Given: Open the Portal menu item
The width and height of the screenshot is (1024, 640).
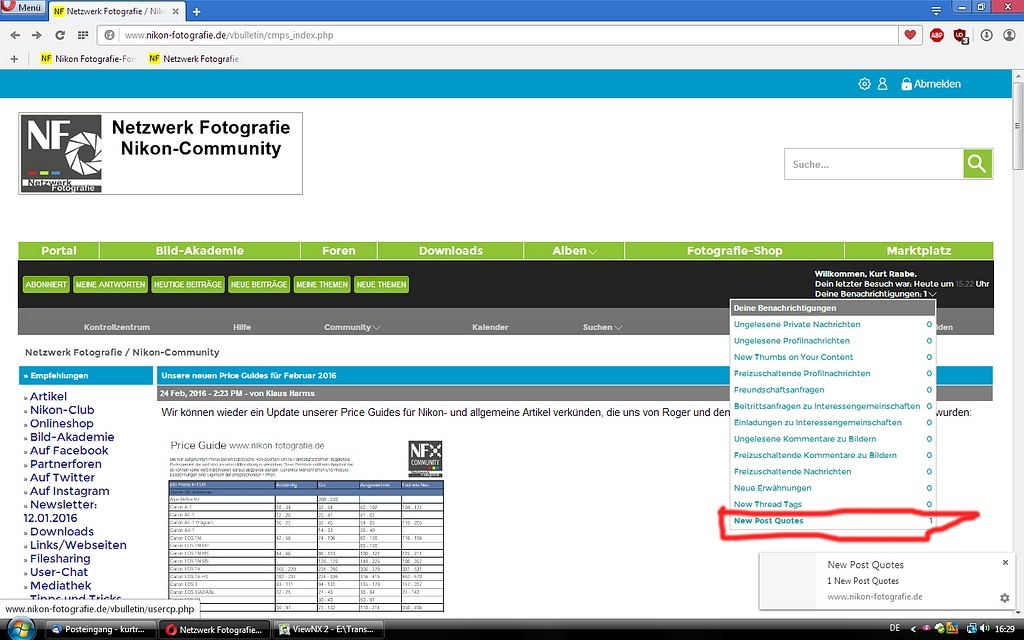Looking at the screenshot, I should pyautogui.click(x=59, y=251).
